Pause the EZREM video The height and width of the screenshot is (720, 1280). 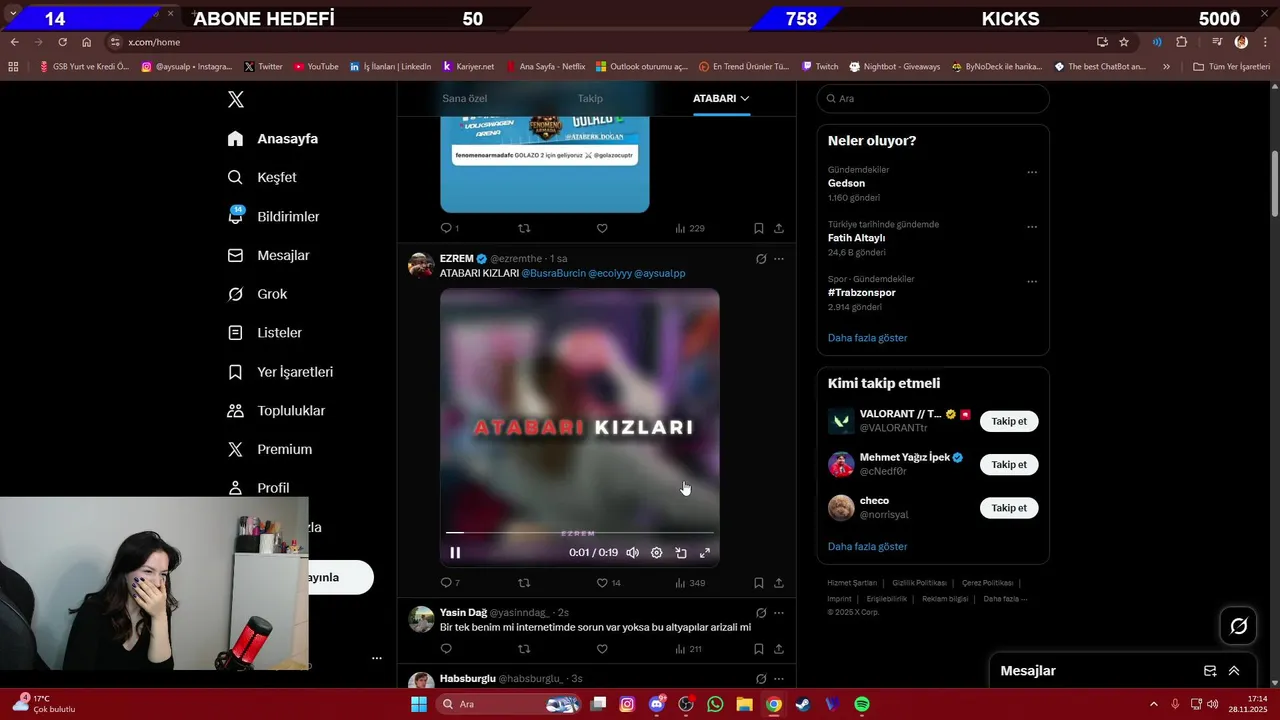click(x=455, y=552)
